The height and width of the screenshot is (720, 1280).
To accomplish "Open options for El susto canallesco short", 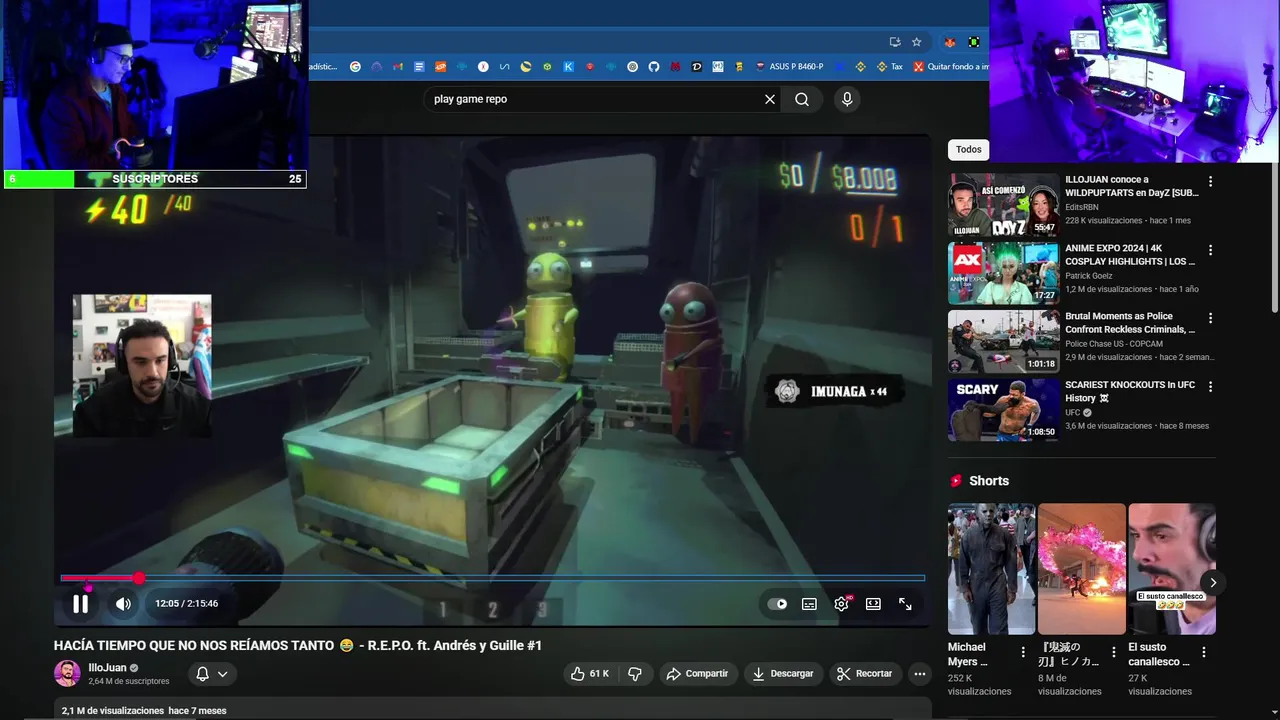I will click(x=1204, y=652).
